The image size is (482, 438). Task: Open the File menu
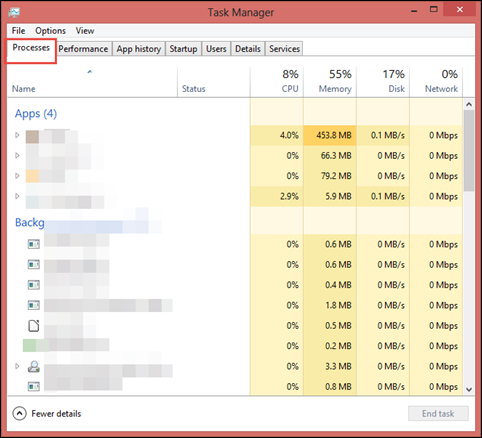pyautogui.click(x=18, y=31)
